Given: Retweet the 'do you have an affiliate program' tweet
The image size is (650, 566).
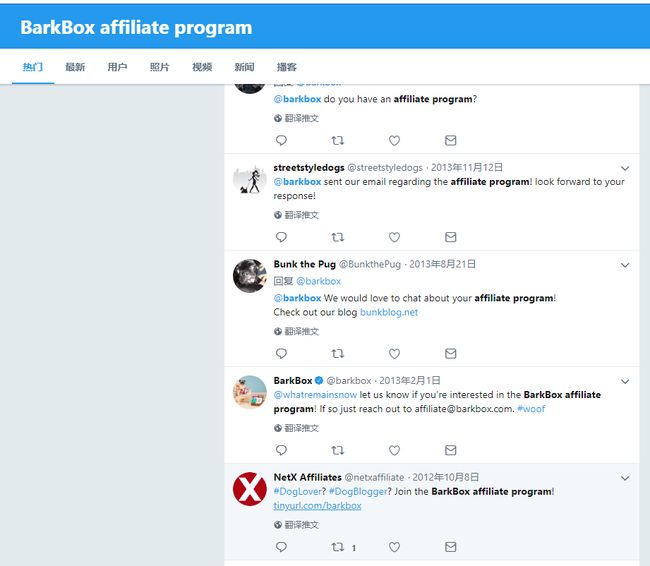Looking at the screenshot, I should (337, 141).
